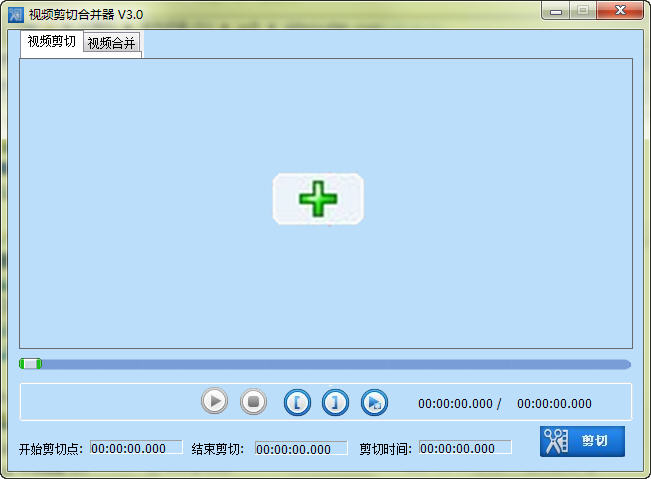Focus the 剪切时间 duration field

click(465, 448)
